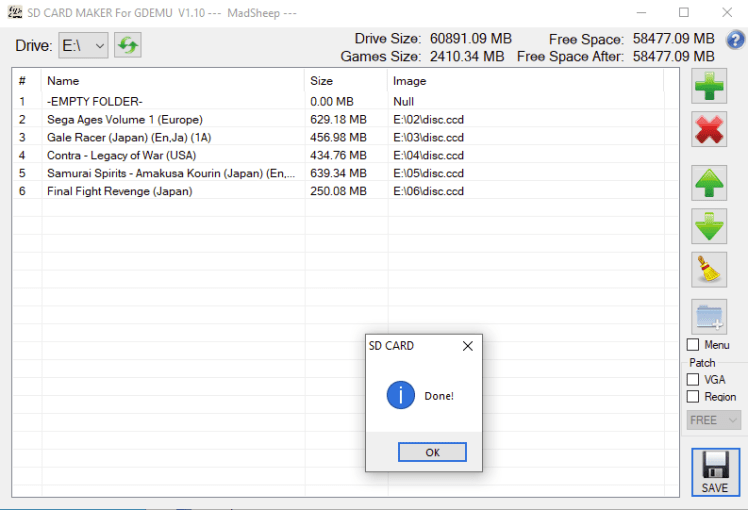Toggle the VGA patch checkbox
748x510 pixels.
point(693,380)
